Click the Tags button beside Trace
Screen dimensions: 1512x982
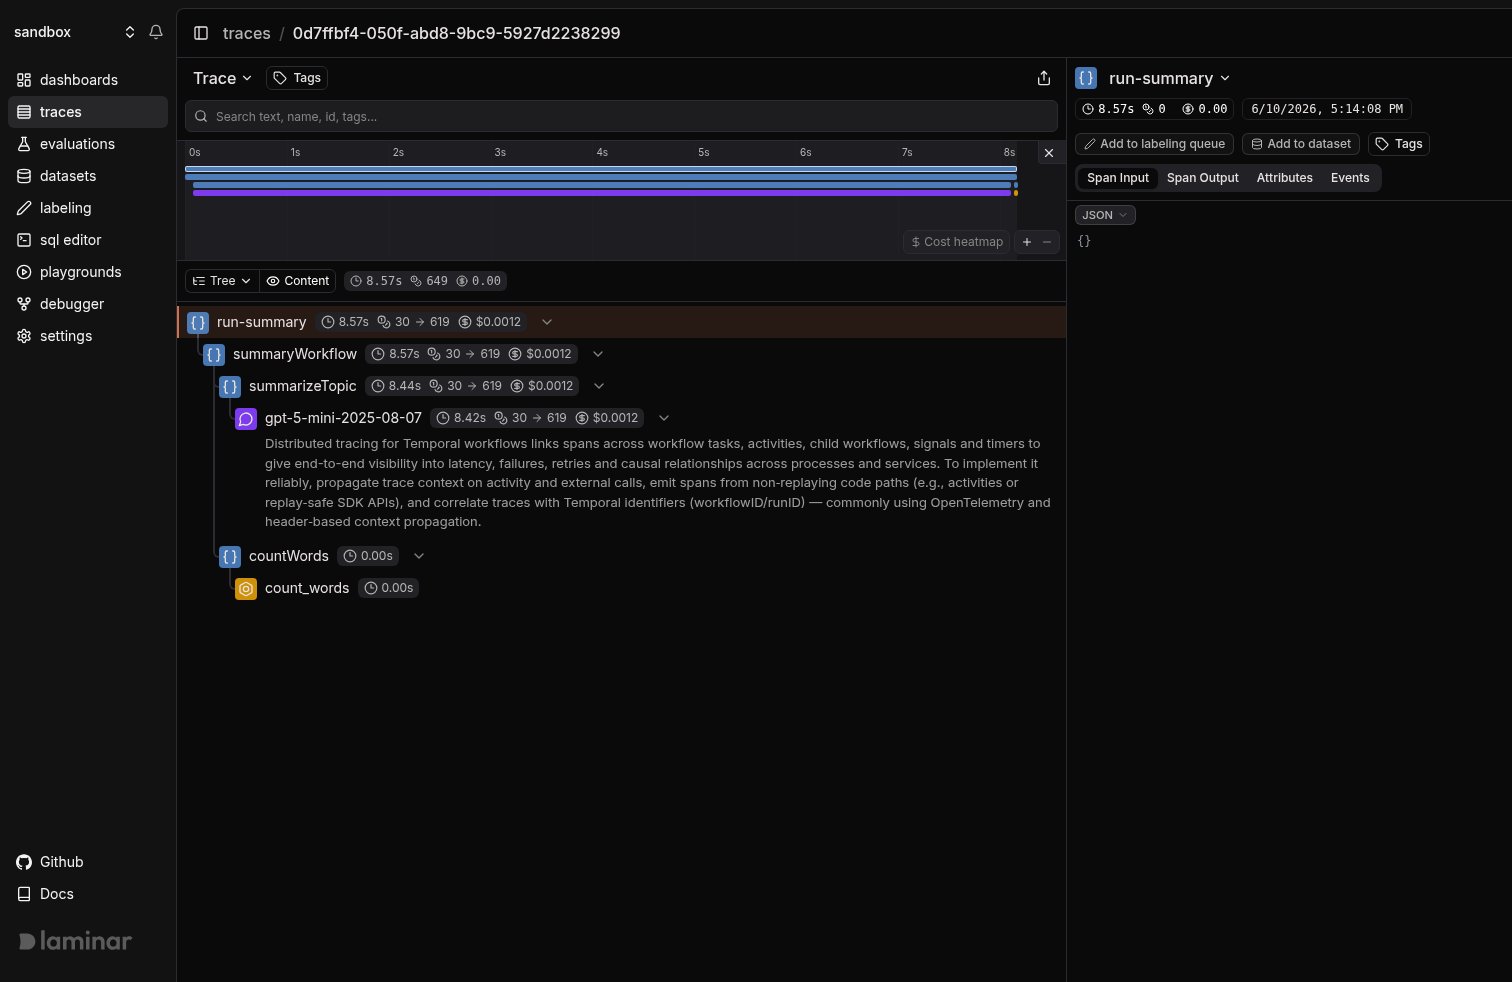[297, 78]
